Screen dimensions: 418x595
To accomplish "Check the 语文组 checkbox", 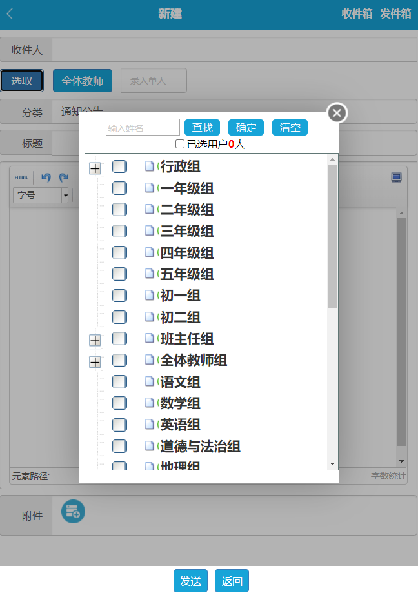I will pyautogui.click(x=119, y=381).
